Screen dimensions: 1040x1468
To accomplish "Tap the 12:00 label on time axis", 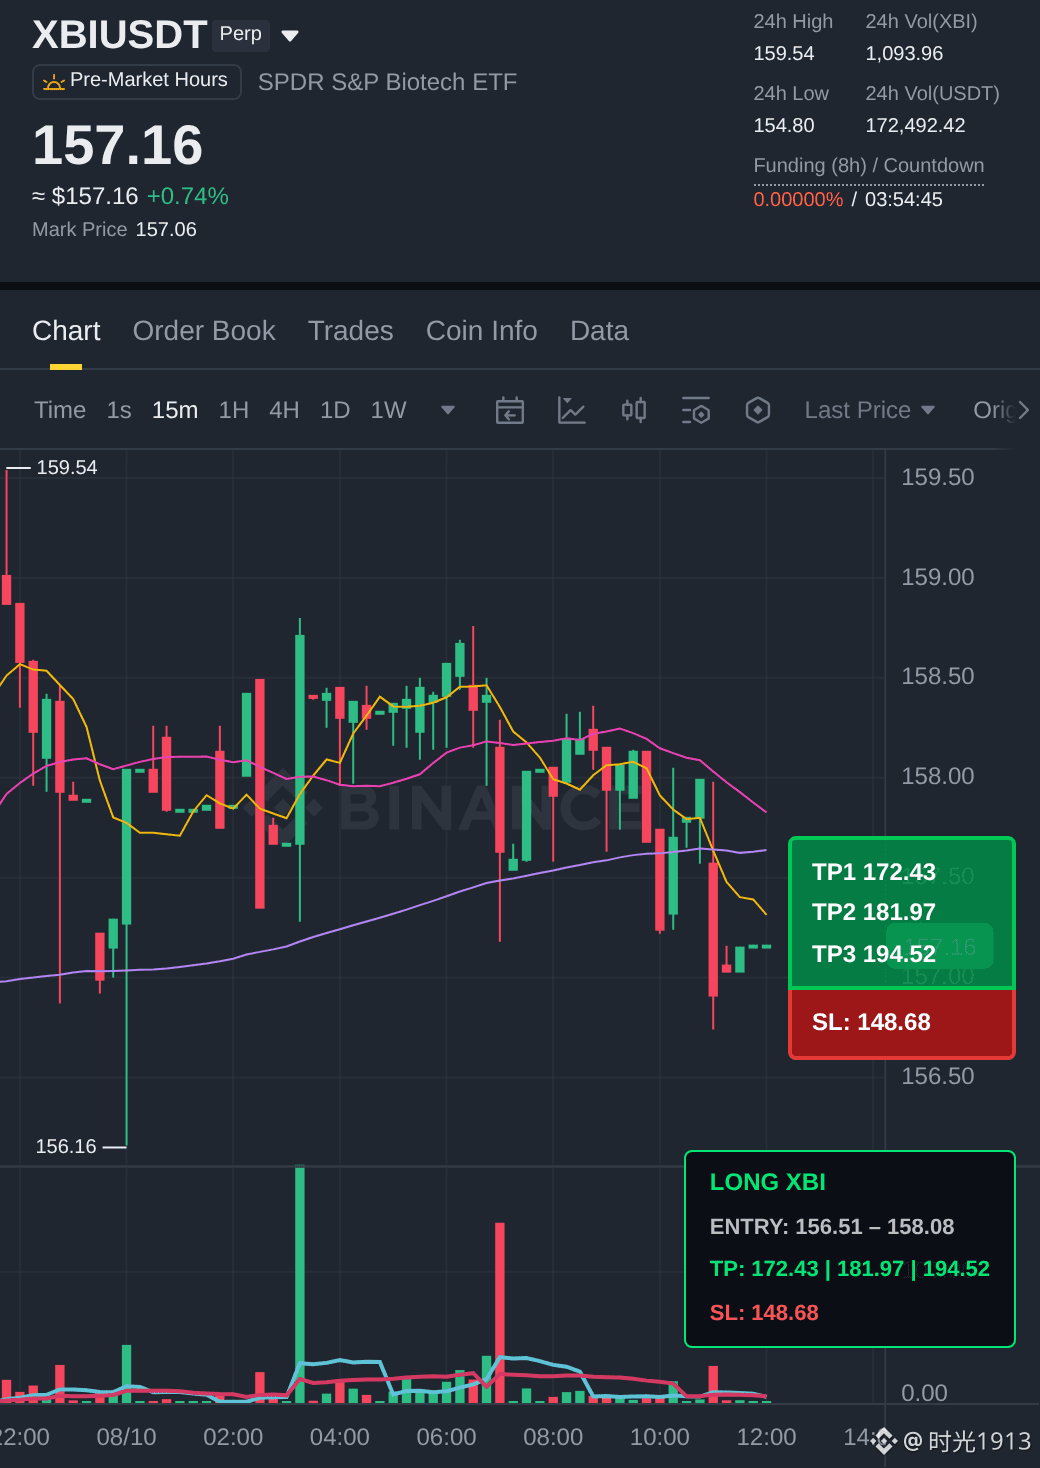I will click(767, 1437).
